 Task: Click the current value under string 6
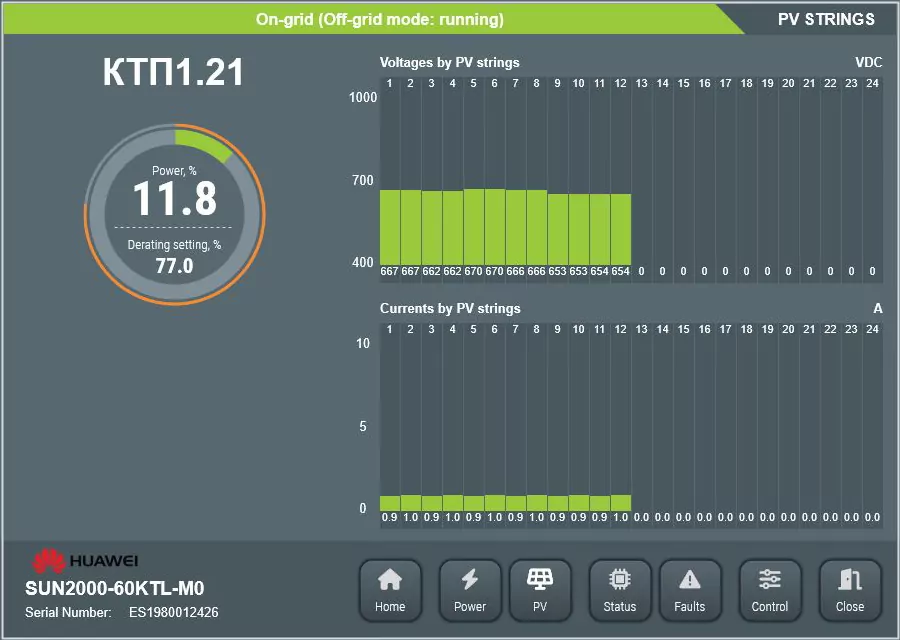click(x=494, y=517)
